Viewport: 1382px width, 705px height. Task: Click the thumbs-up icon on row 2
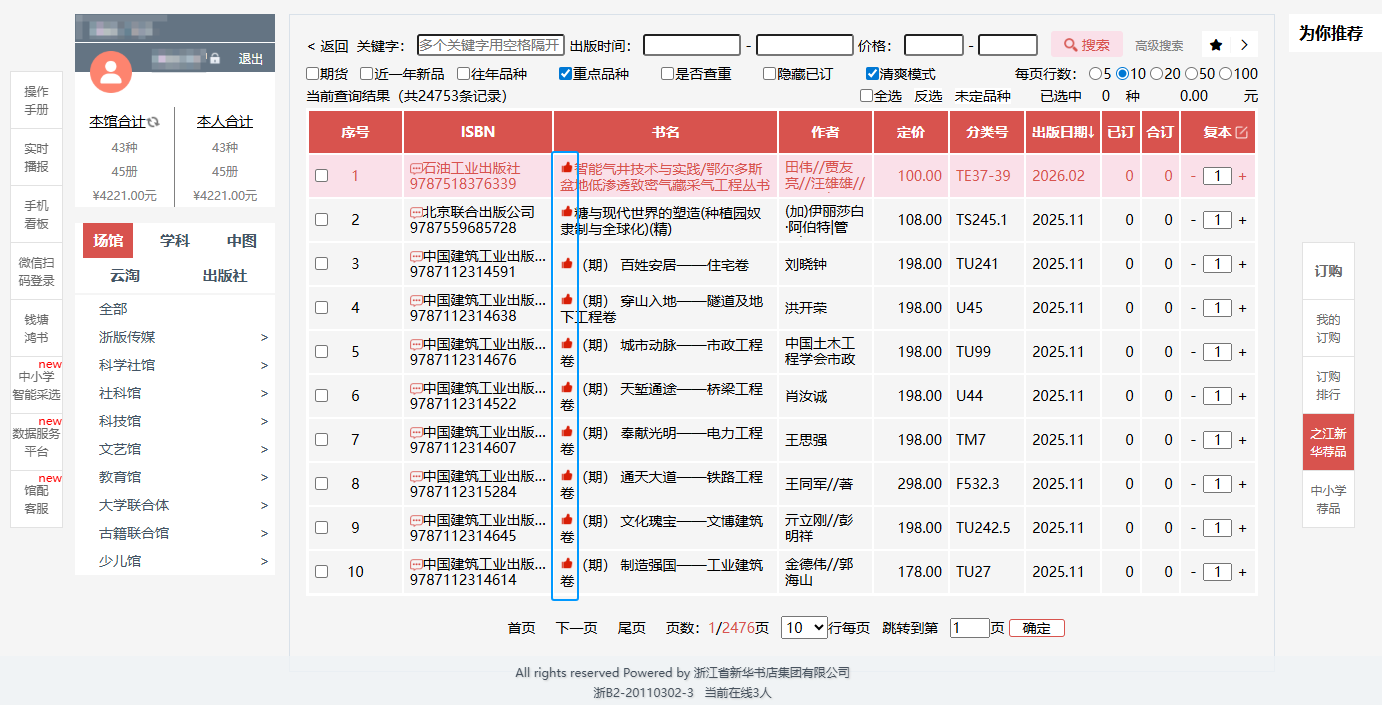[x=567, y=212]
